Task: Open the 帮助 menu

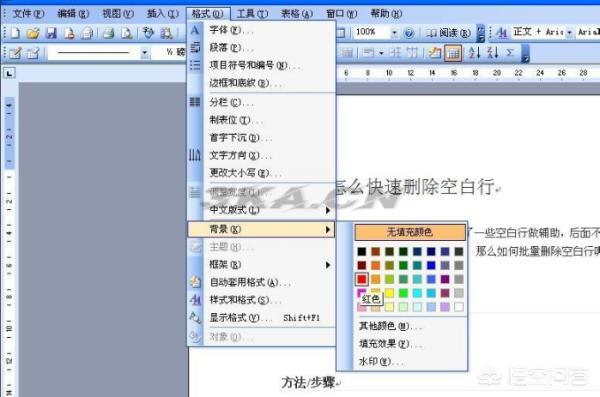Action: (x=386, y=14)
